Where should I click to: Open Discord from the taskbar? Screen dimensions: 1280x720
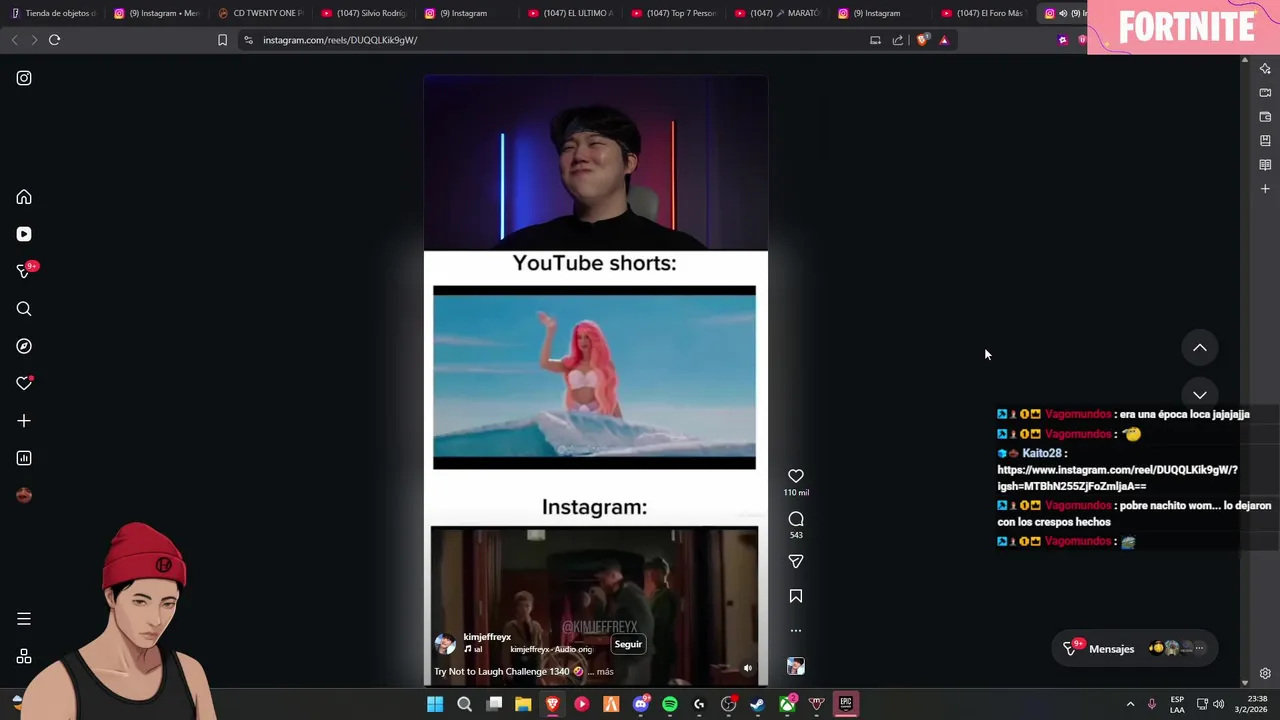[x=641, y=704]
